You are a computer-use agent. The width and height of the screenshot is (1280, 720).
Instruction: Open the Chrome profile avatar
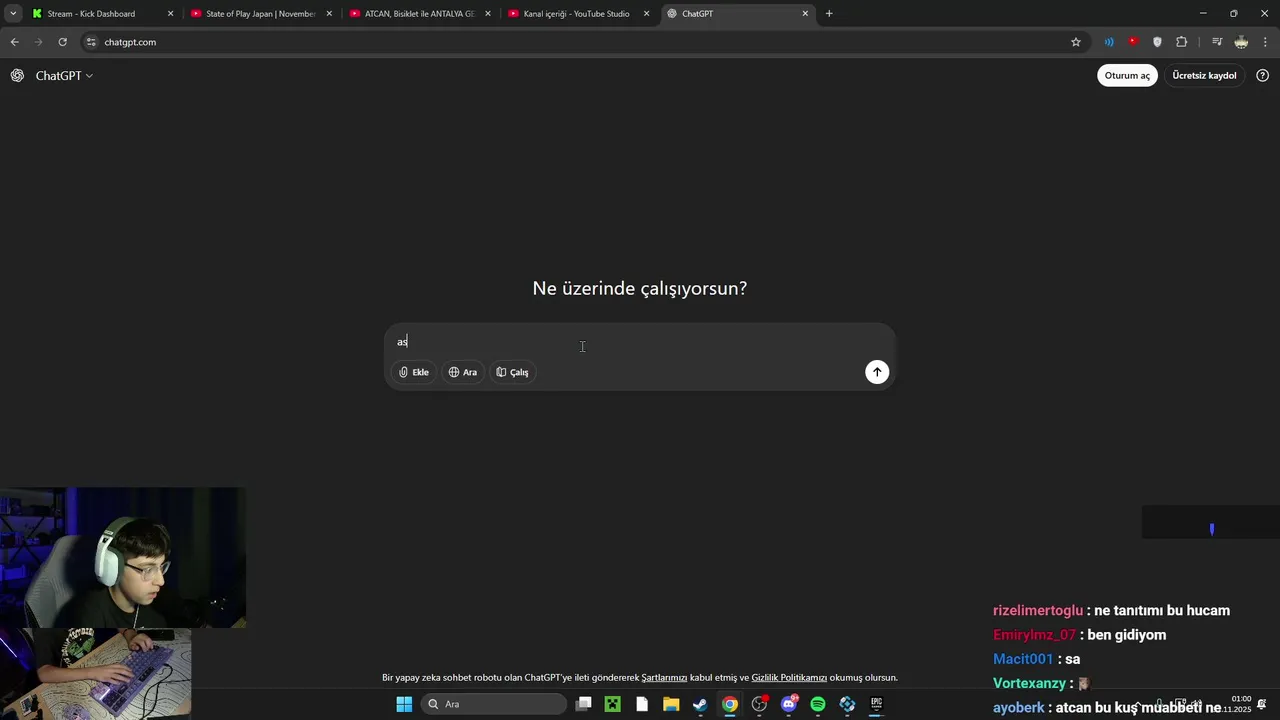[x=1241, y=42]
